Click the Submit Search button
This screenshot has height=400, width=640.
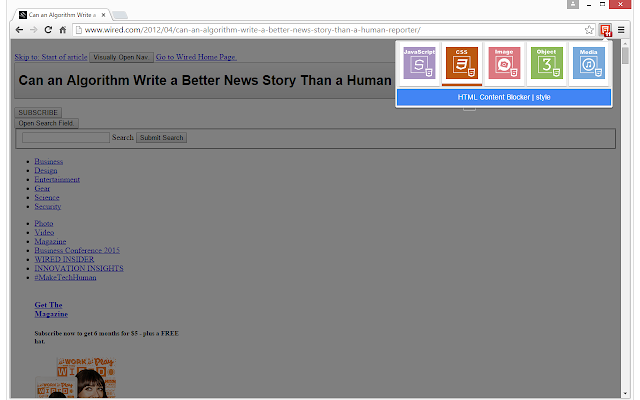click(162, 138)
